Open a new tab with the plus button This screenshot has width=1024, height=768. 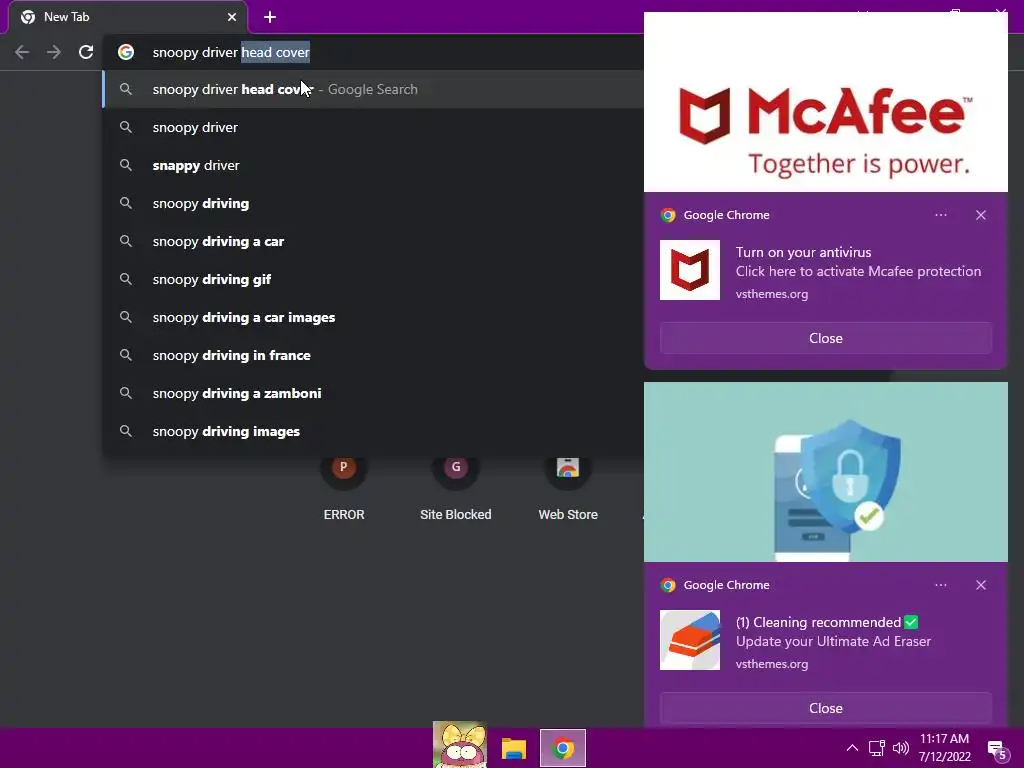270,17
